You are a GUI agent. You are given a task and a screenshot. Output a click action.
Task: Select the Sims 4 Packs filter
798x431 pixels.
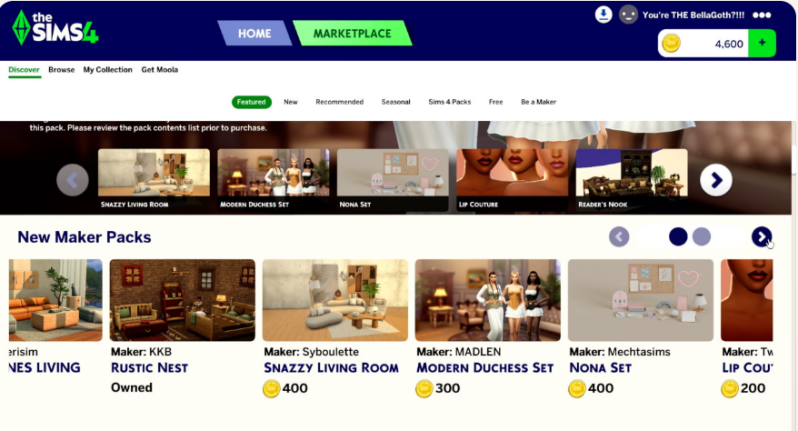point(449,102)
